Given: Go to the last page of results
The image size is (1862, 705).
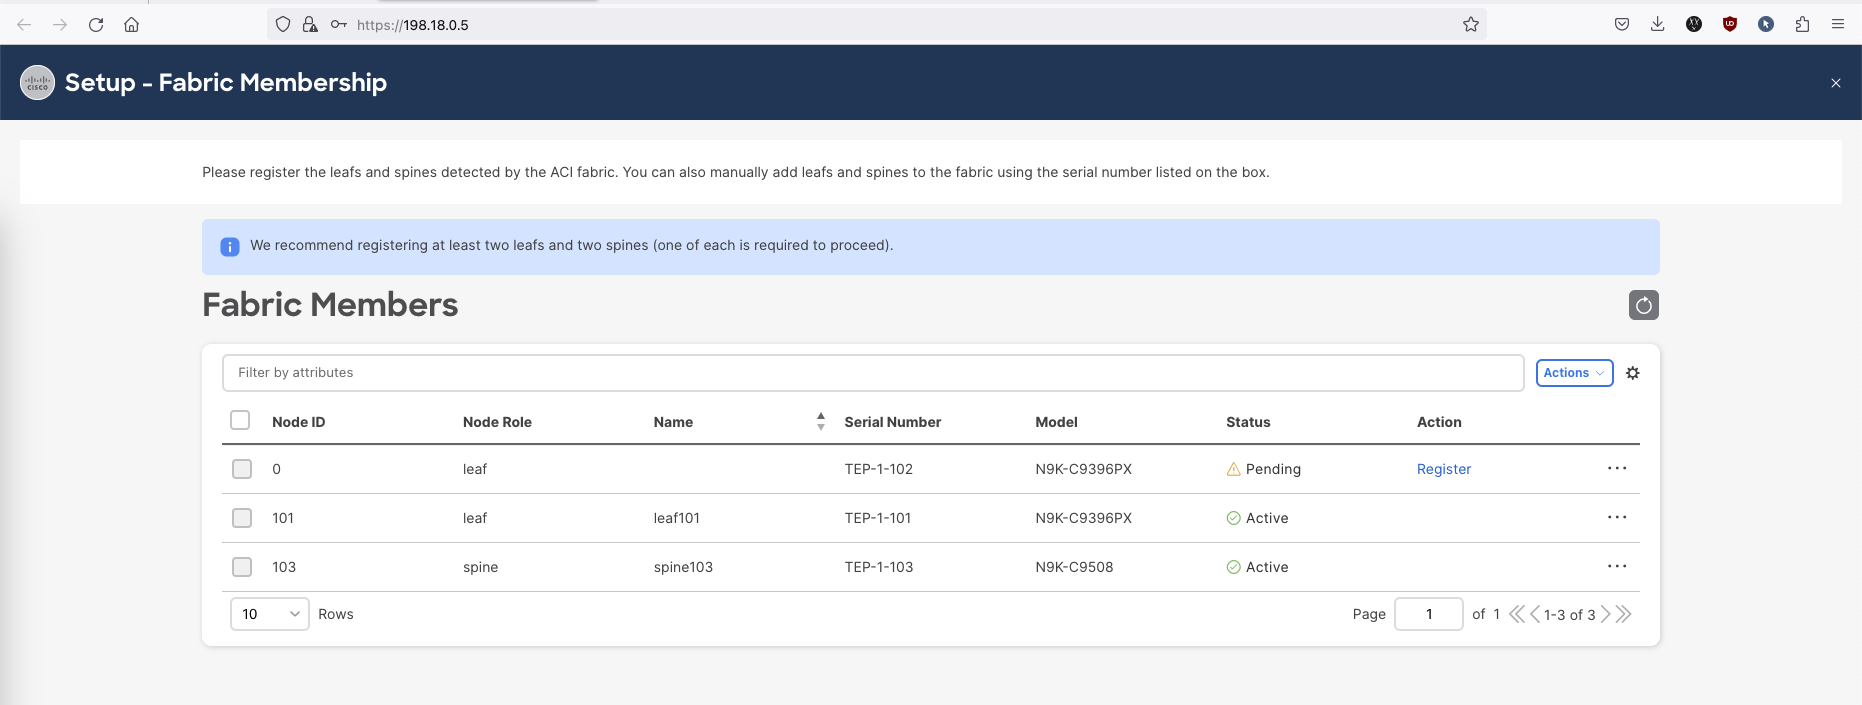Looking at the screenshot, I should (1624, 614).
